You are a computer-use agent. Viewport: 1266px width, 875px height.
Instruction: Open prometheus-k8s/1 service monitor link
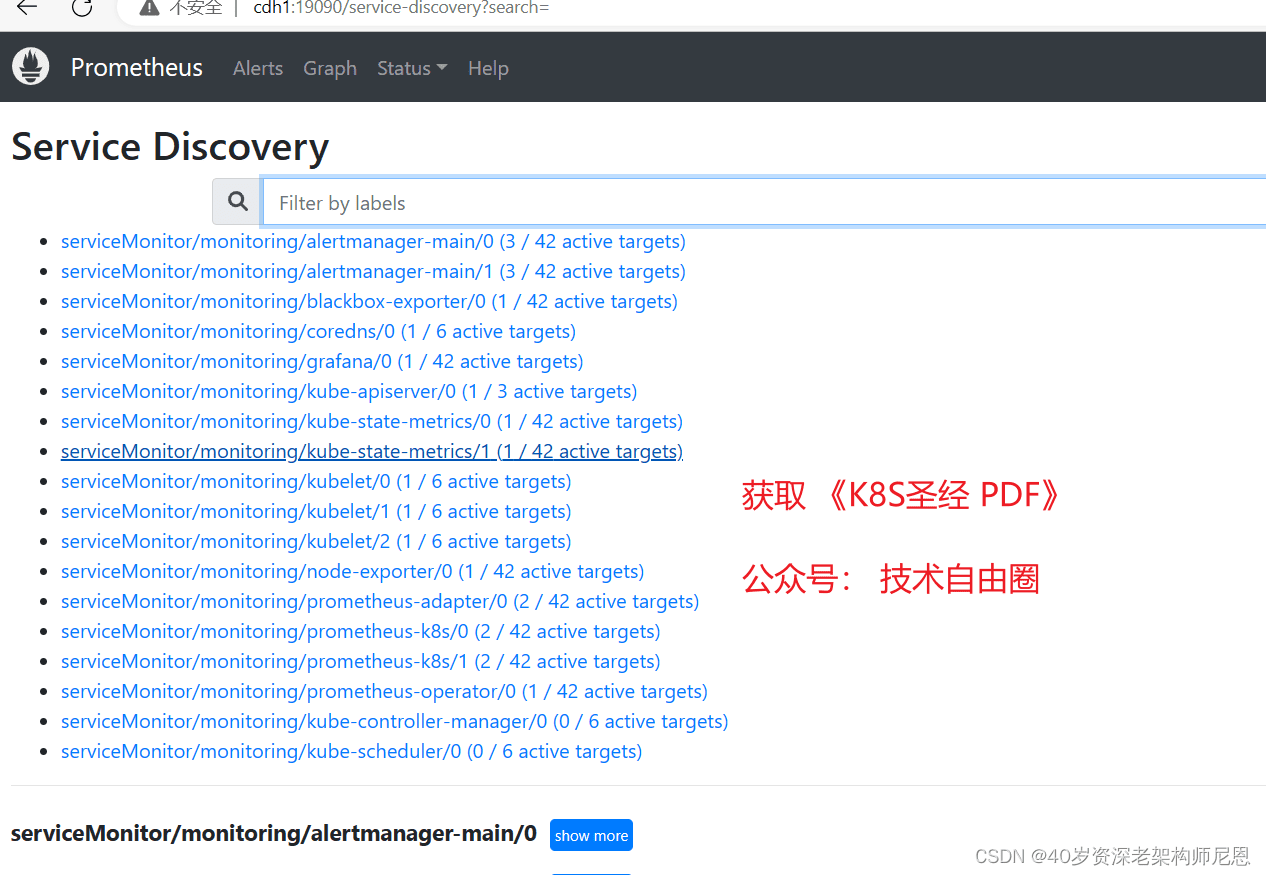[361, 661]
